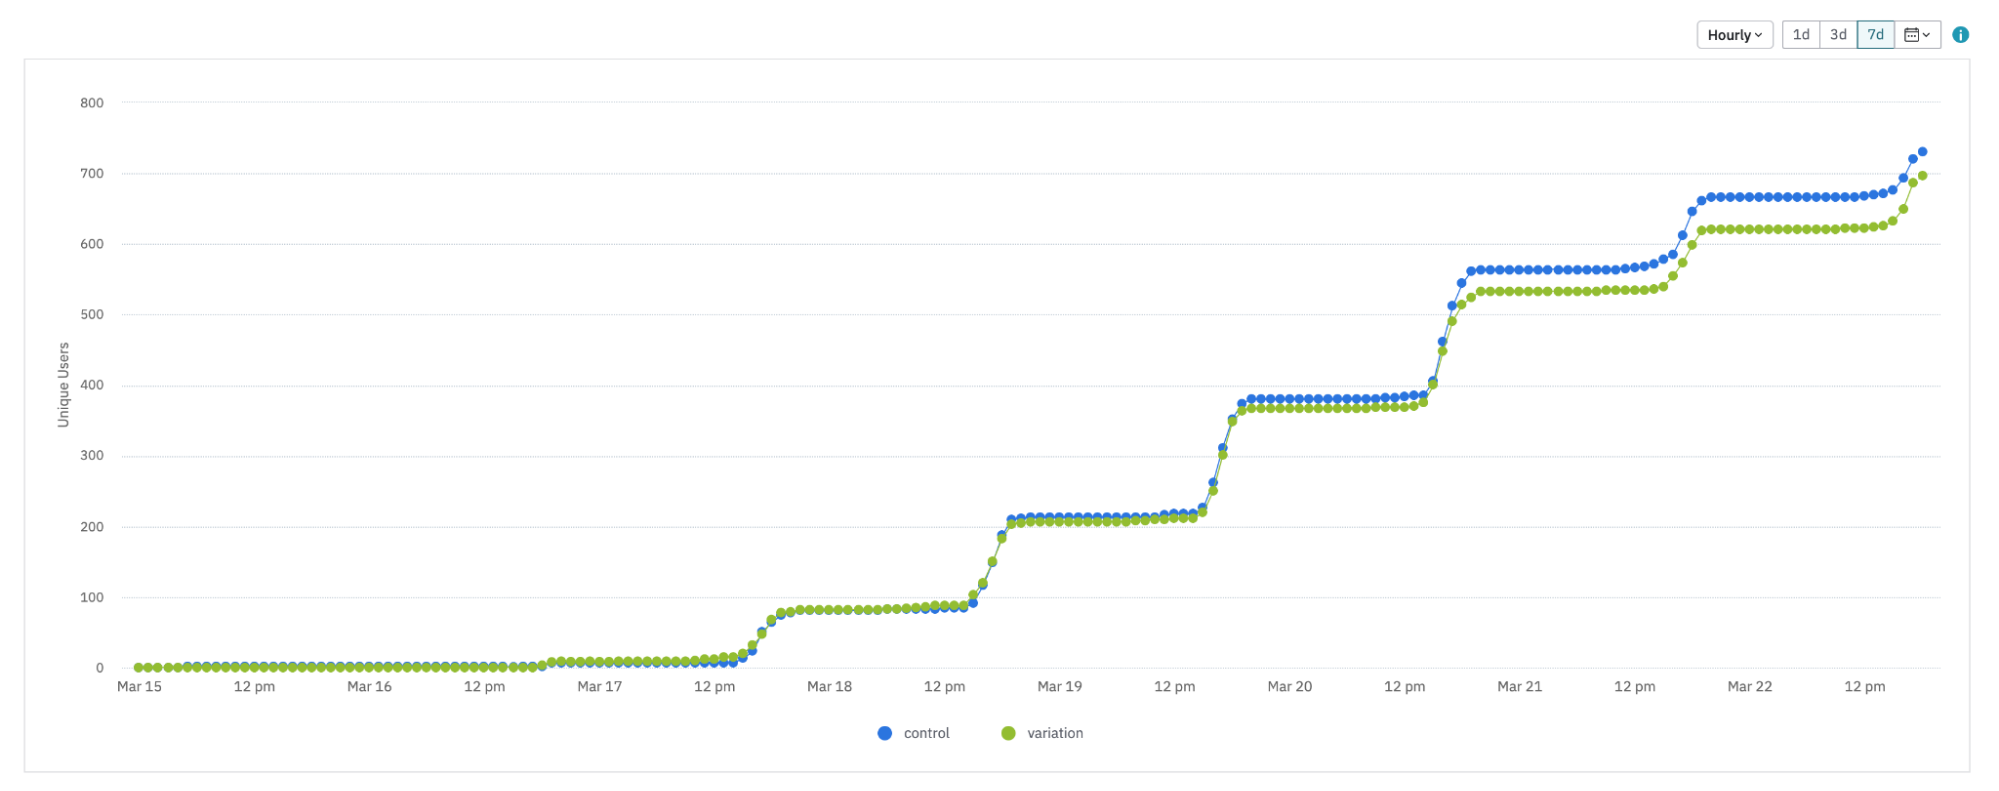Click the highest green variation data point

point(1922,176)
